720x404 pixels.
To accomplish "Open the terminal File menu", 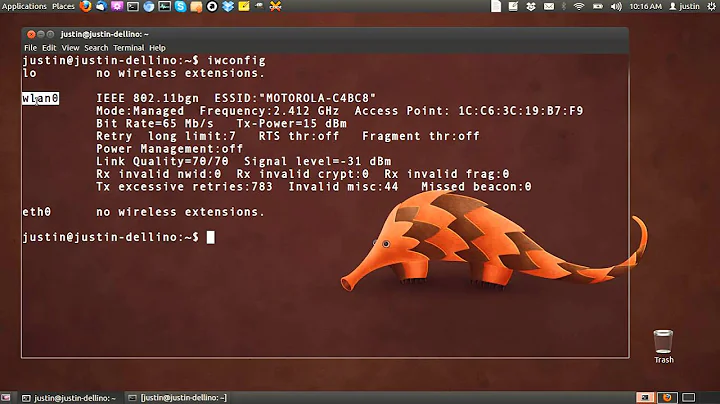I will pos(30,48).
